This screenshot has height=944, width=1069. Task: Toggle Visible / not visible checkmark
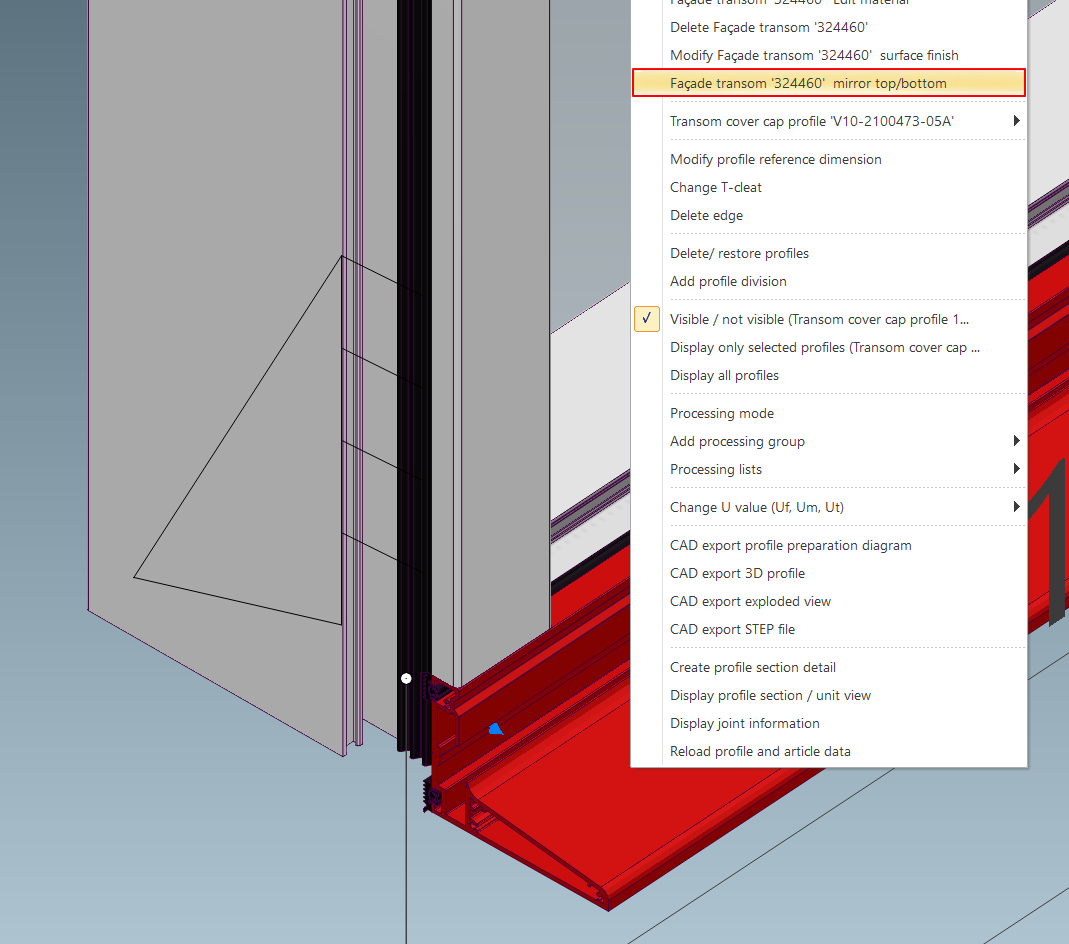point(647,319)
